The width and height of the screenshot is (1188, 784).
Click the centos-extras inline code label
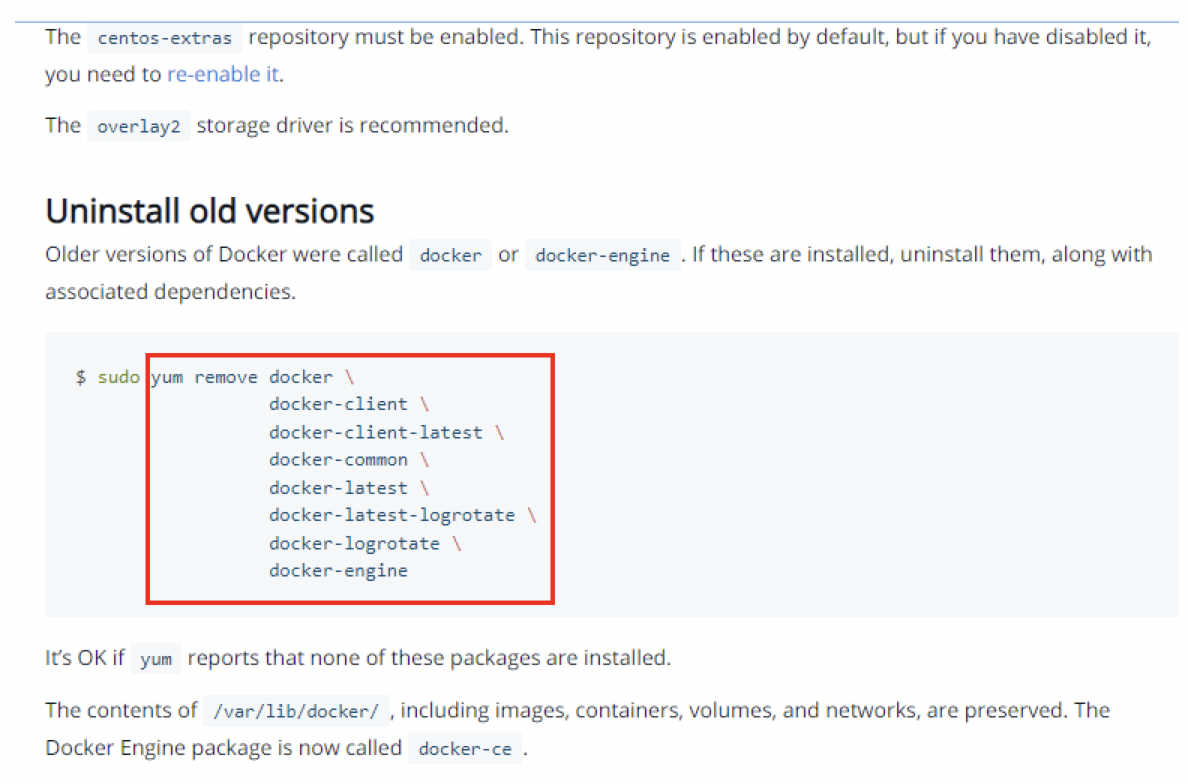coord(165,39)
